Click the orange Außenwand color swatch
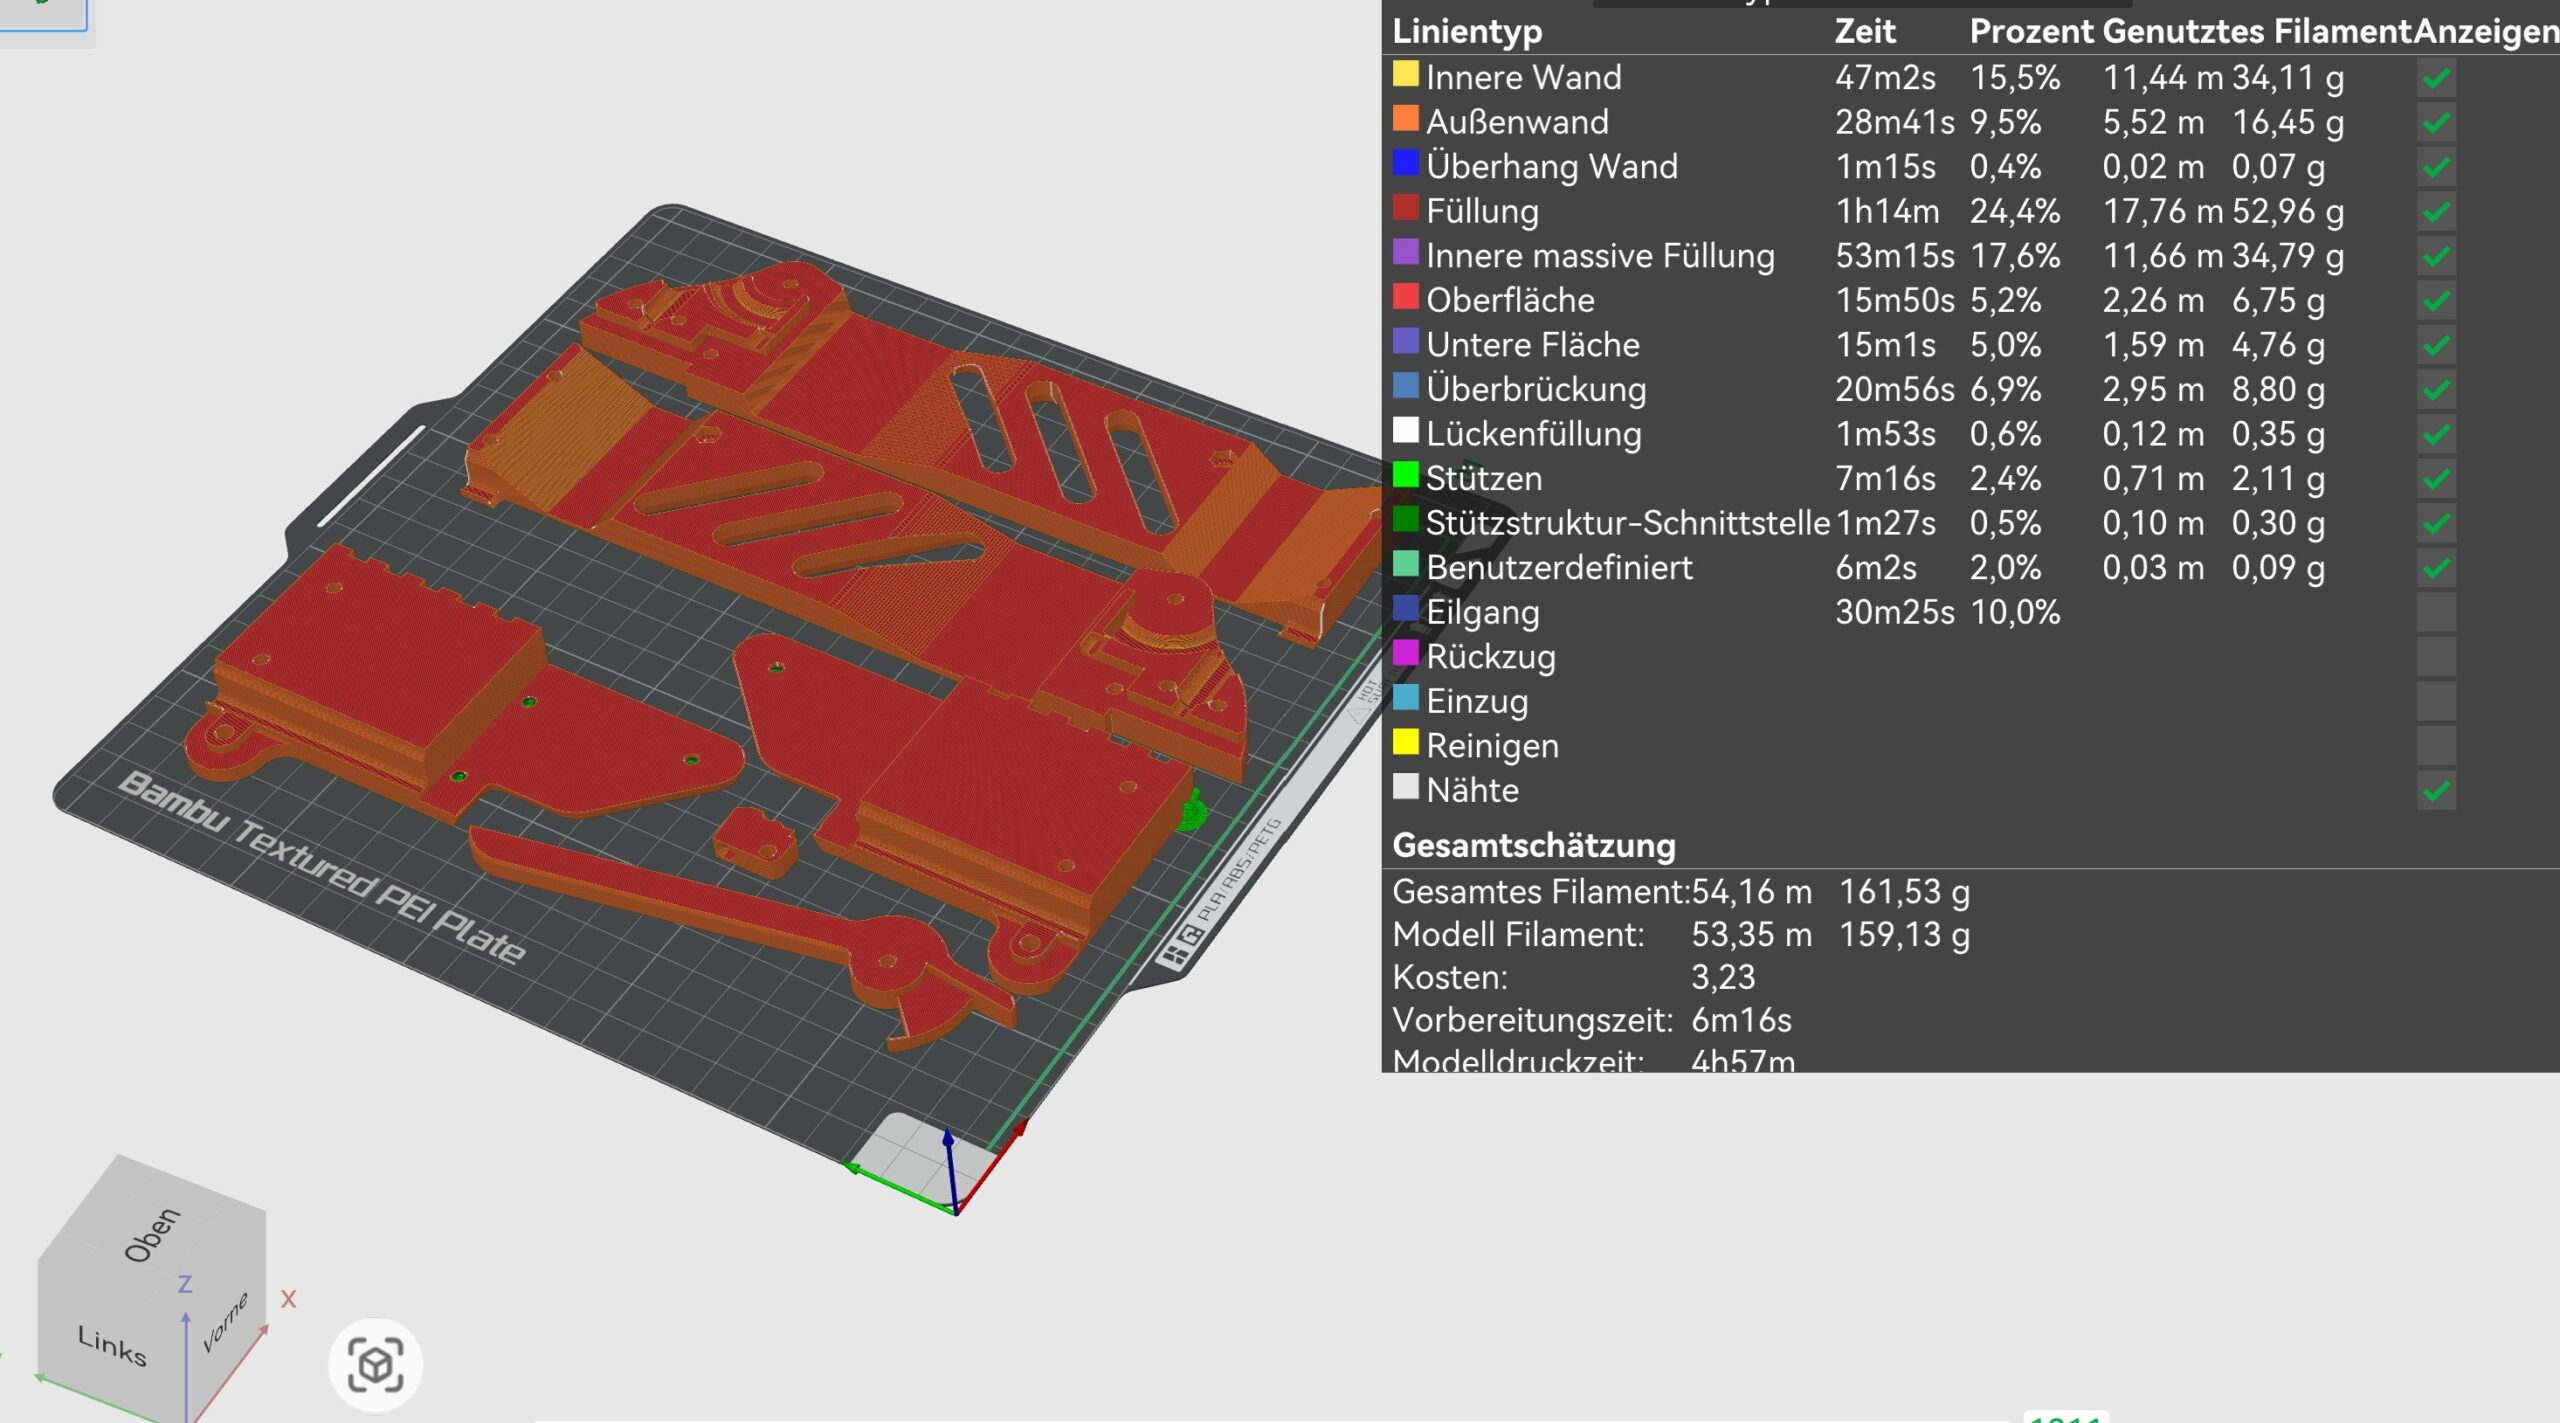The height and width of the screenshot is (1423, 2560). (1405, 119)
